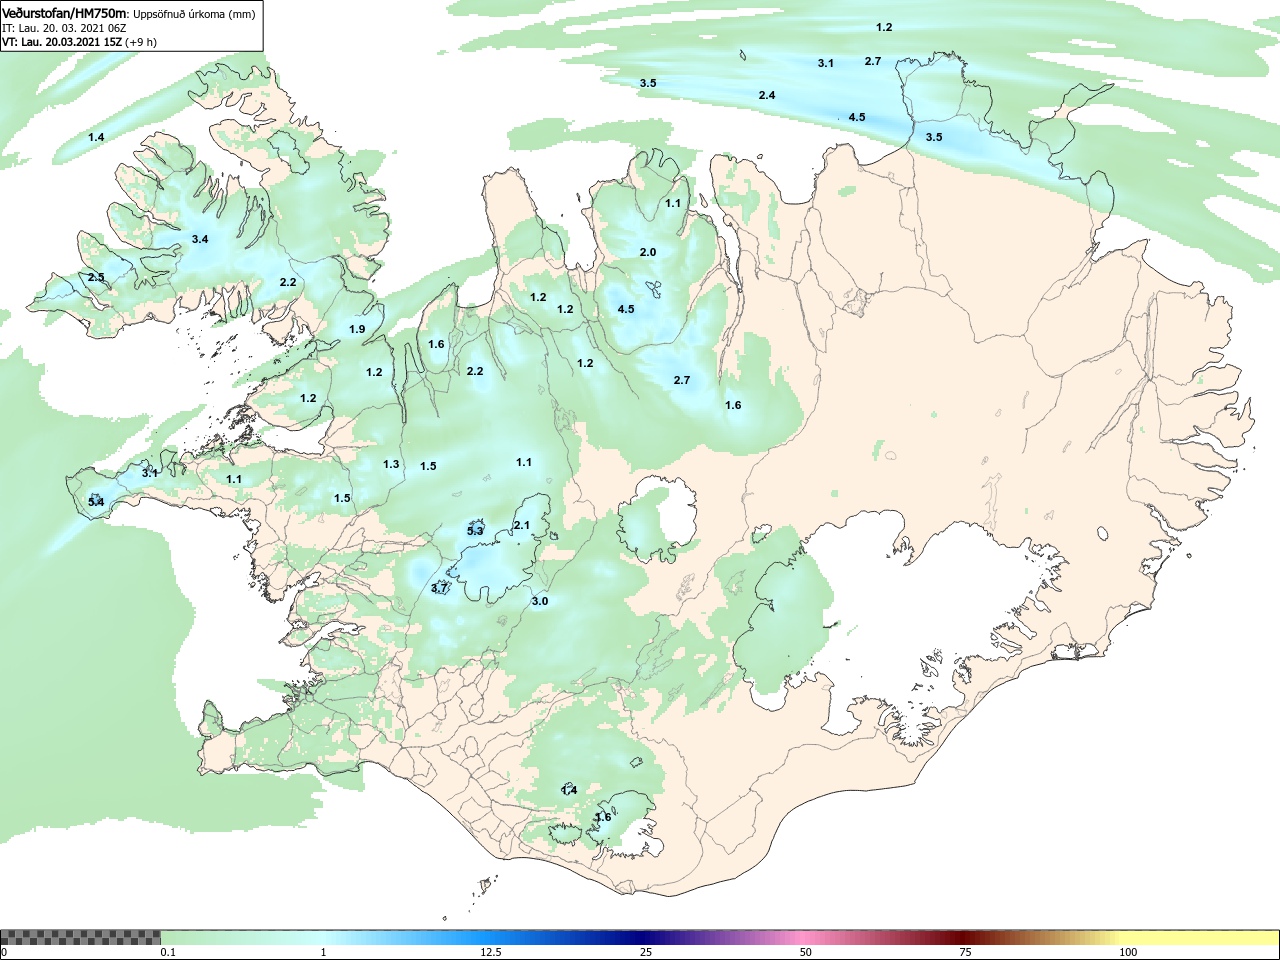
Task: Select the 12.5 legend tick label
Action: (491, 952)
